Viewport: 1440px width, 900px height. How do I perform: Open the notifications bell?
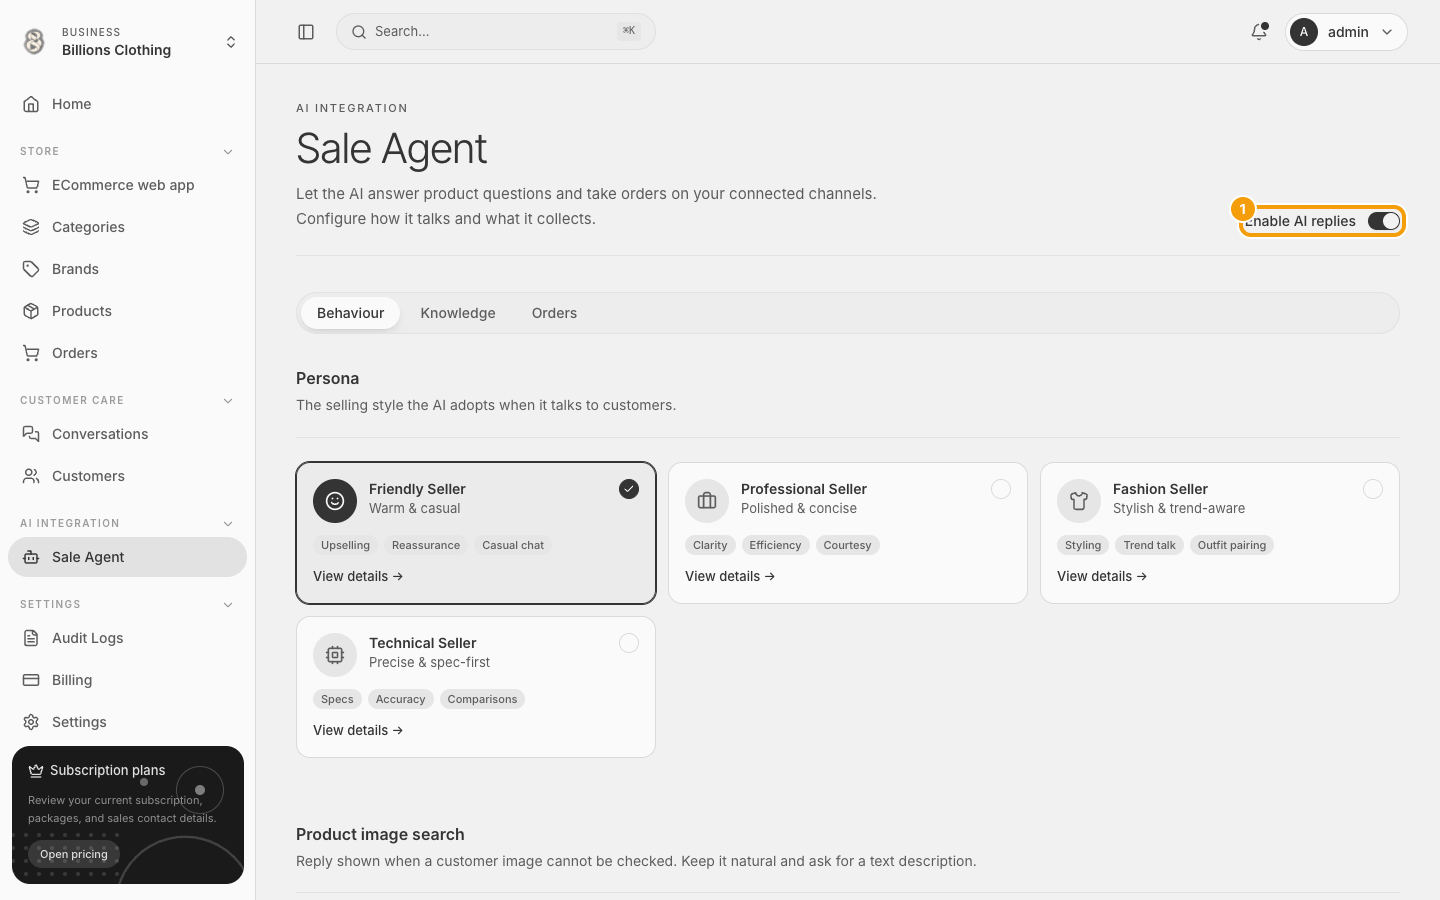1259,32
